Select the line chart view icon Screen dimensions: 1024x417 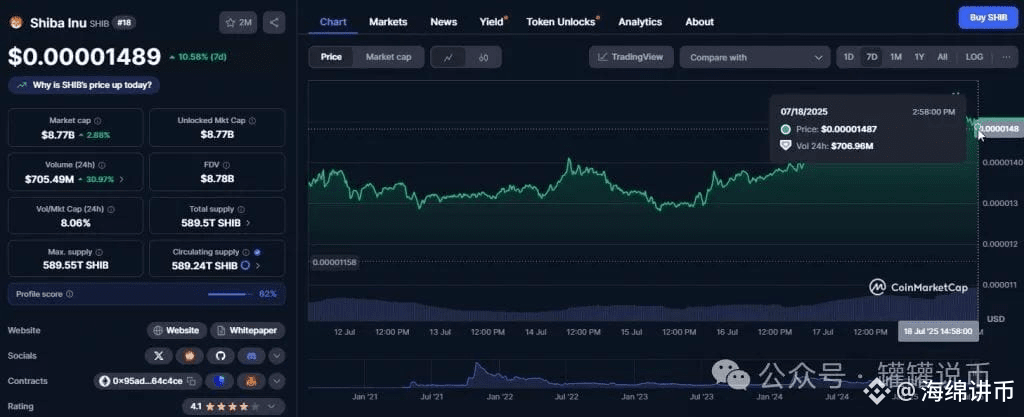point(448,57)
